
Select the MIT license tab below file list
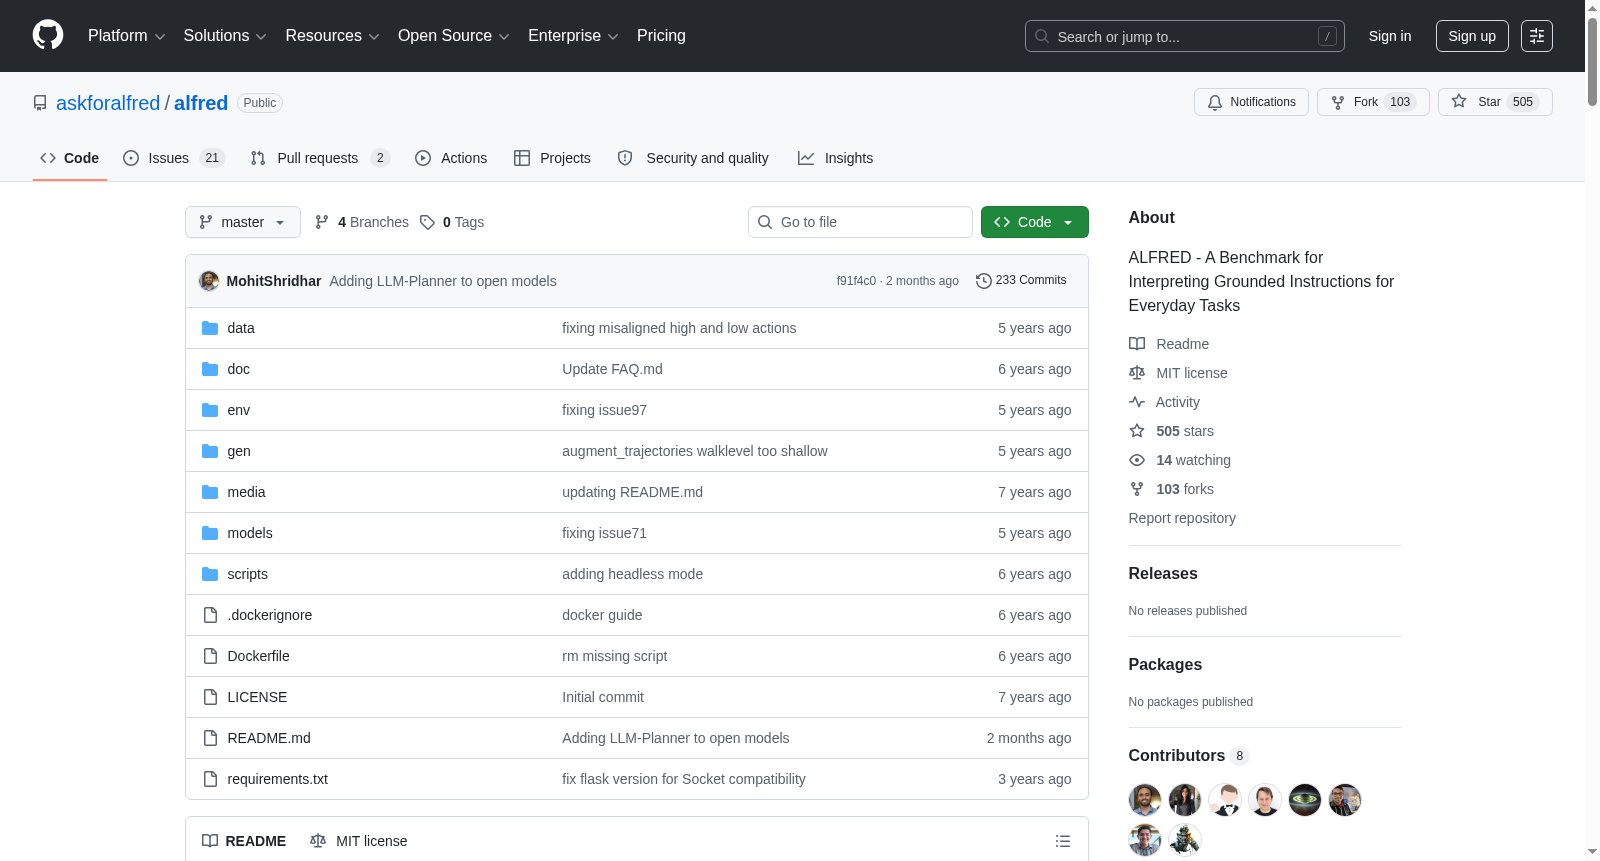point(359,841)
